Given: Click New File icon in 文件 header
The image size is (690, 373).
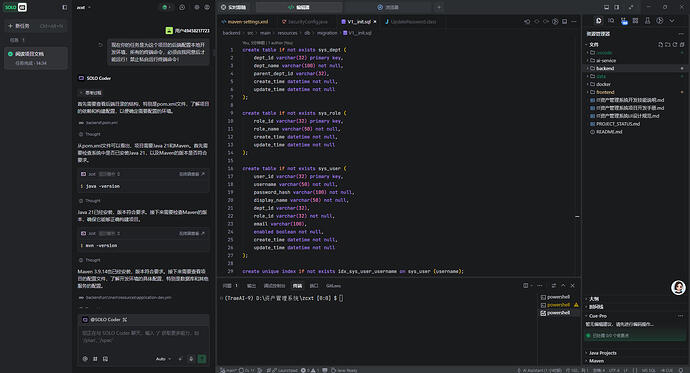Looking at the screenshot, I should click(x=661, y=44).
